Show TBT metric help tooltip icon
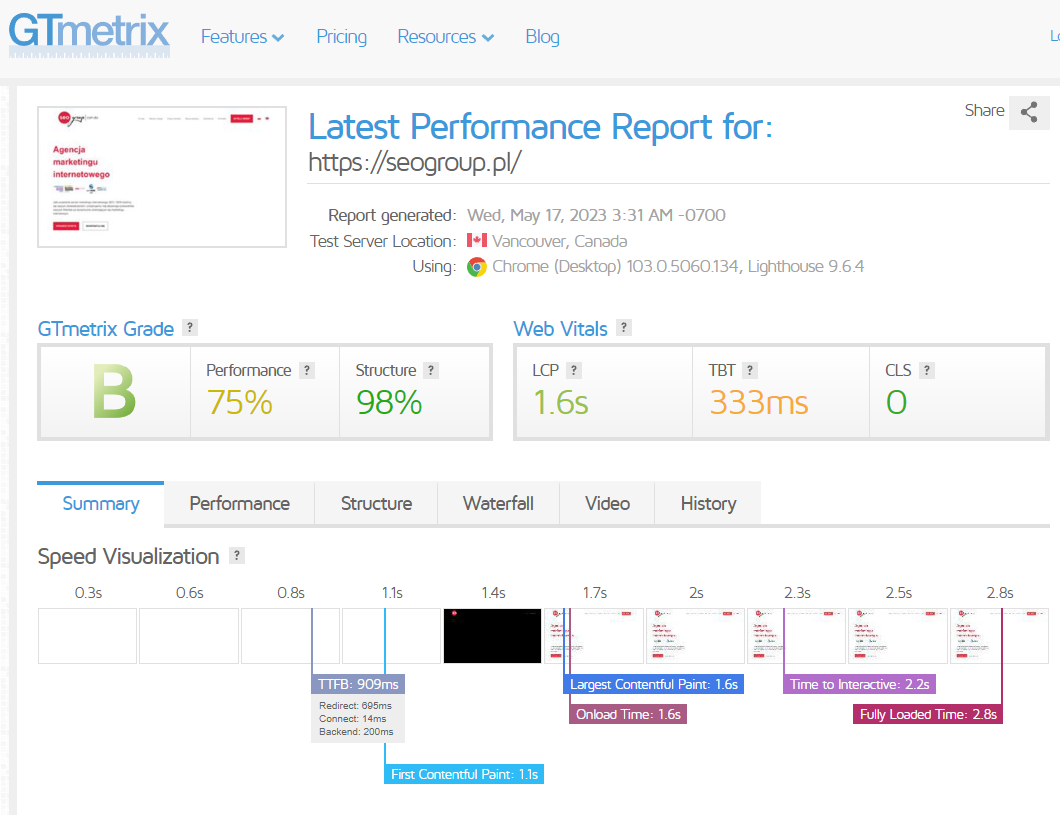Screen dimensions: 1060x815 tap(750, 370)
